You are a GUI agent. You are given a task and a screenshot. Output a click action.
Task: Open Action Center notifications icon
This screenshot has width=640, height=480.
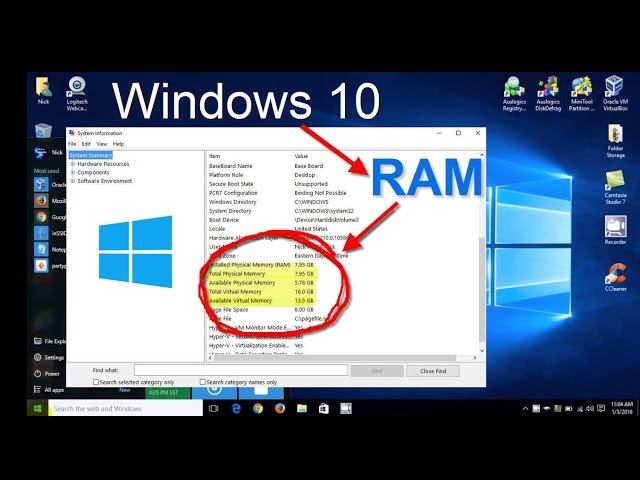tap(601, 408)
